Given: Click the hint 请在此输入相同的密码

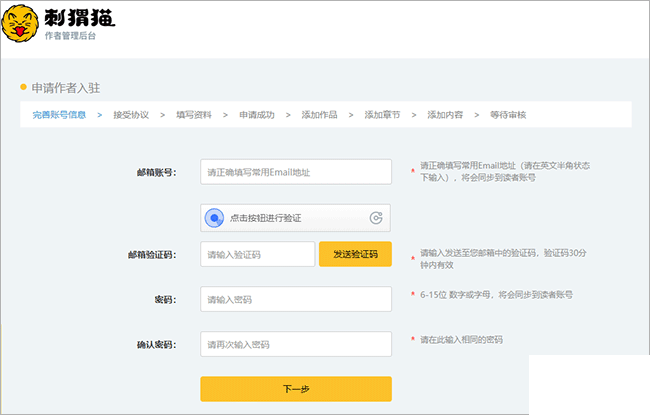Looking at the screenshot, I should tap(461, 340).
